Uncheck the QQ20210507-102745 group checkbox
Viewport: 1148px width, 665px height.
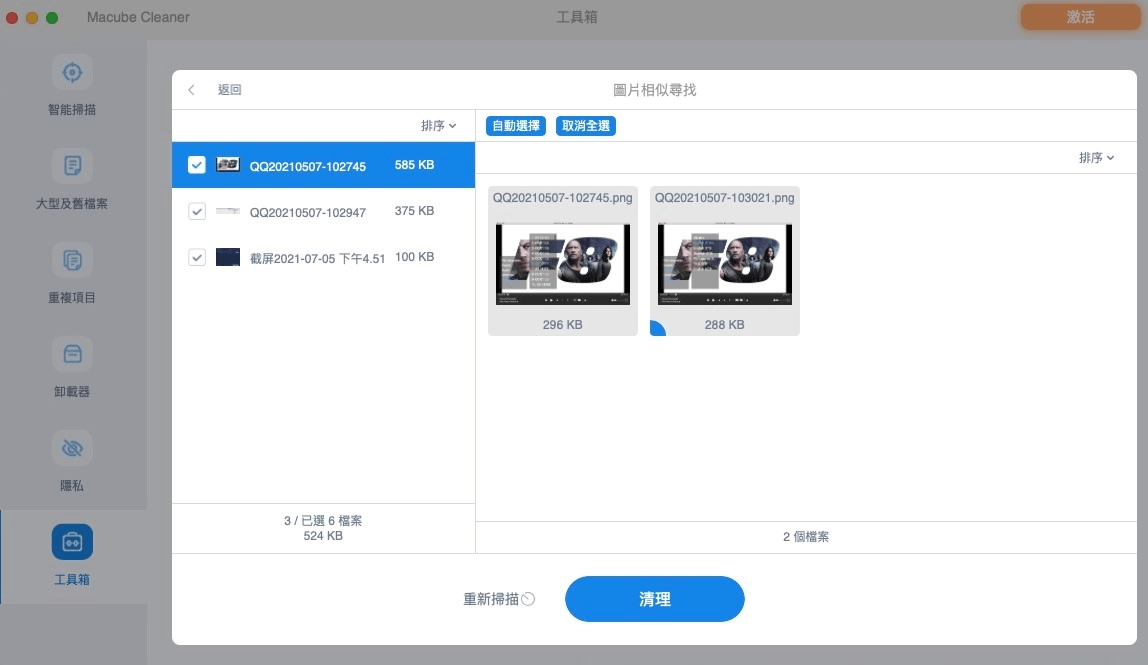click(x=196, y=165)
